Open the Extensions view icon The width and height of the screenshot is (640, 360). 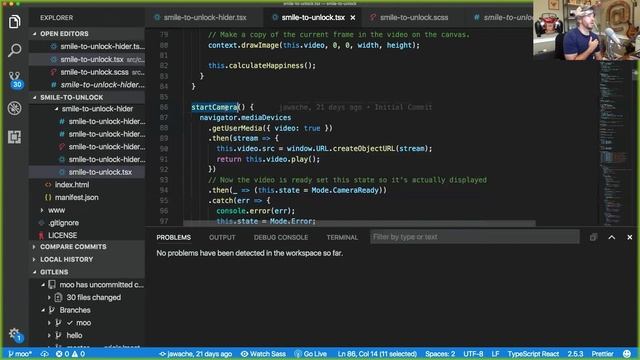tap(15, 137)
